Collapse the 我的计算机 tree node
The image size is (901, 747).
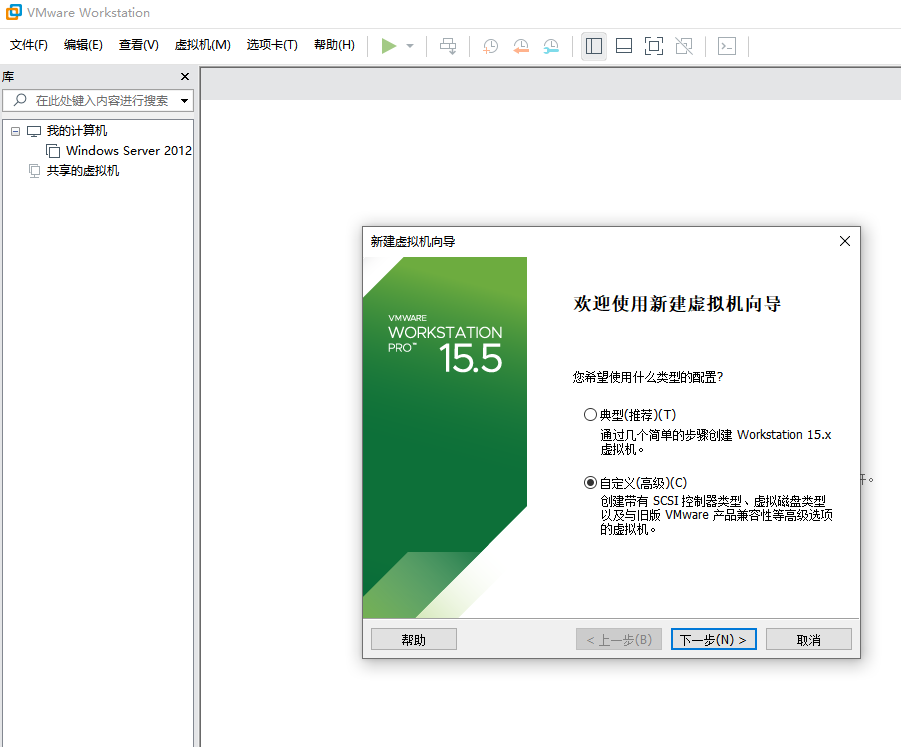[15, 131]
